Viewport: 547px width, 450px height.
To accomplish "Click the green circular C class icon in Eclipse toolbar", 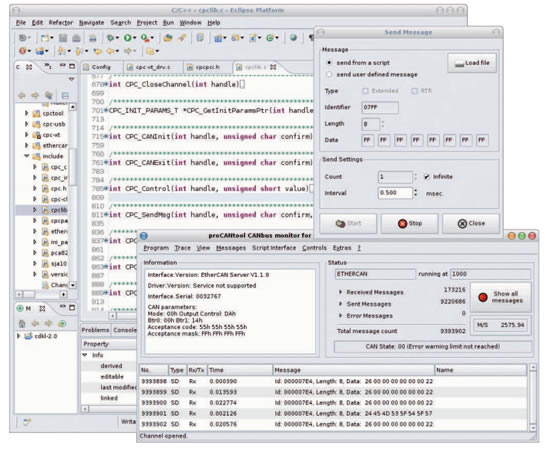I will tap(270, 38).
